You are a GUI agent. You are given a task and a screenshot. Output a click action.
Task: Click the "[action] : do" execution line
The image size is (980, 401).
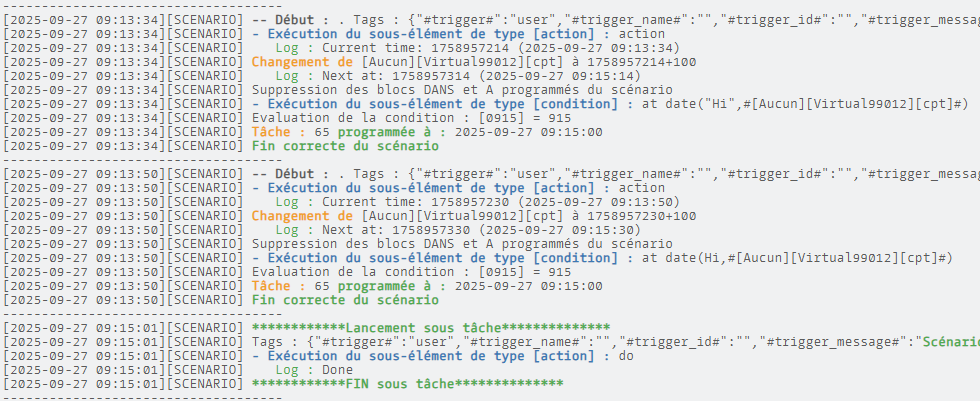[442, 355]
